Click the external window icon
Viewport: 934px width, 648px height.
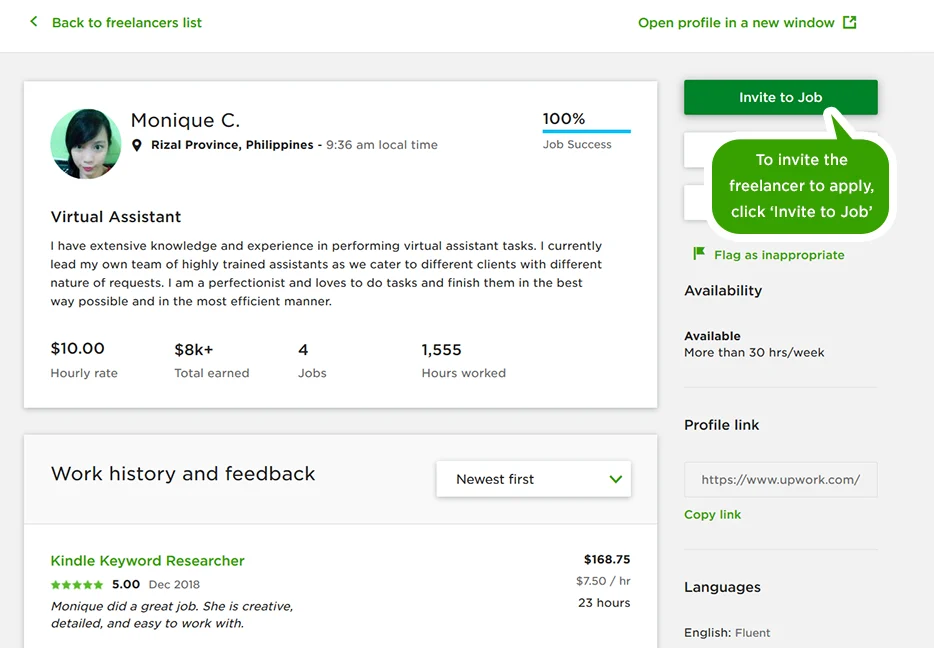click(x=849, y=22)
